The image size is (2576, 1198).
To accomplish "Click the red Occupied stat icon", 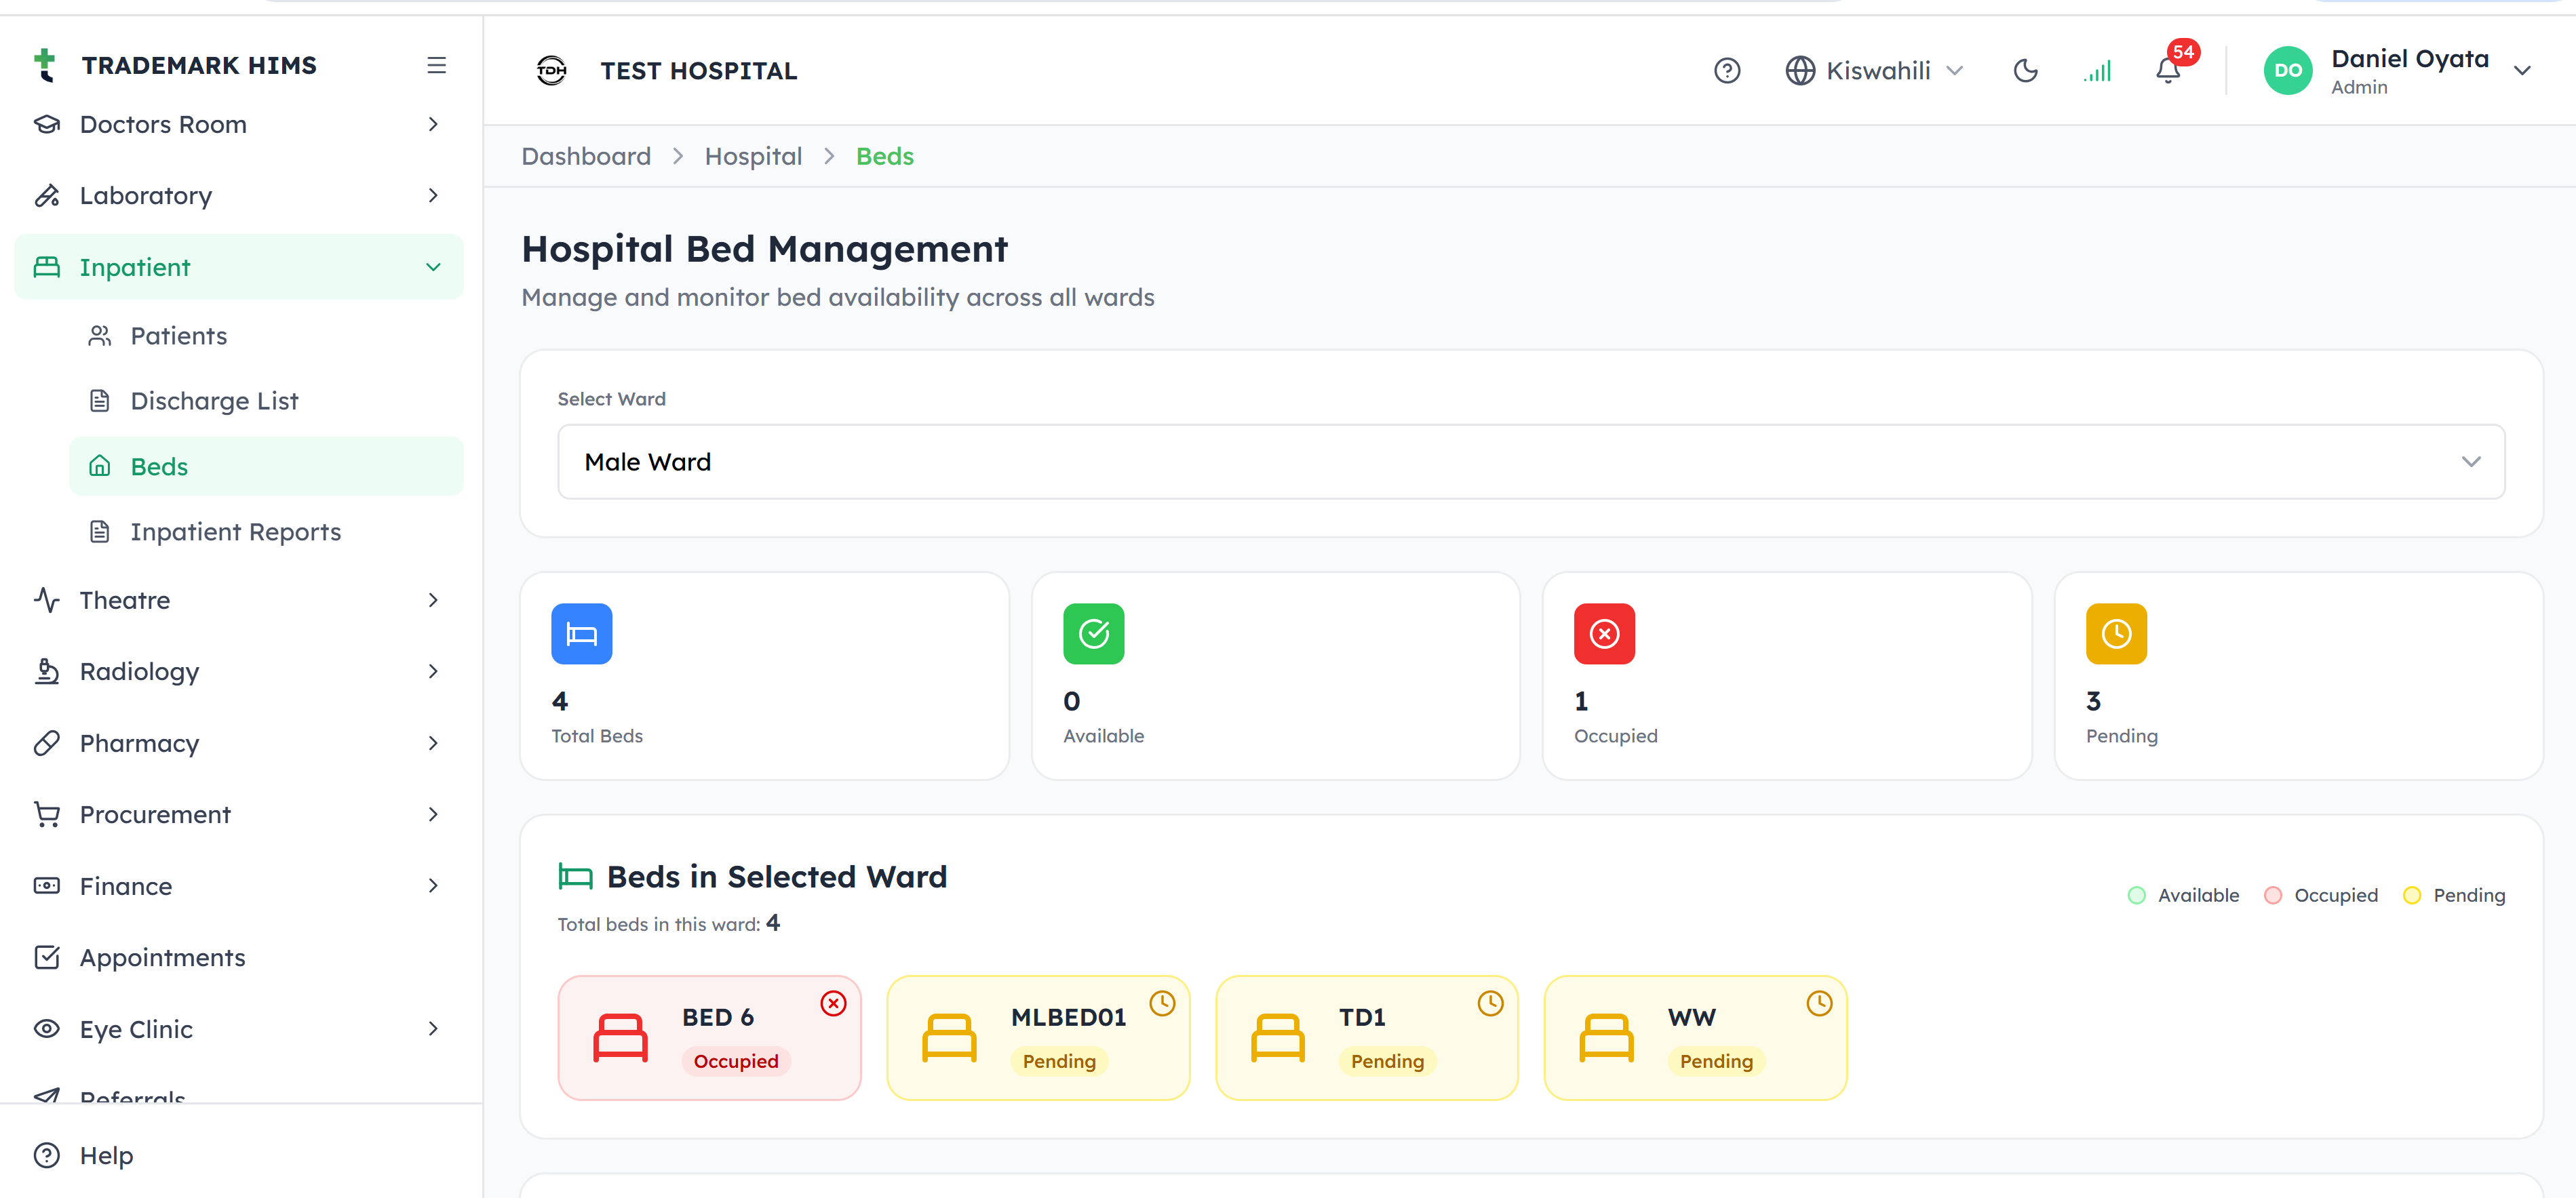I will (x=1604, y=633).
